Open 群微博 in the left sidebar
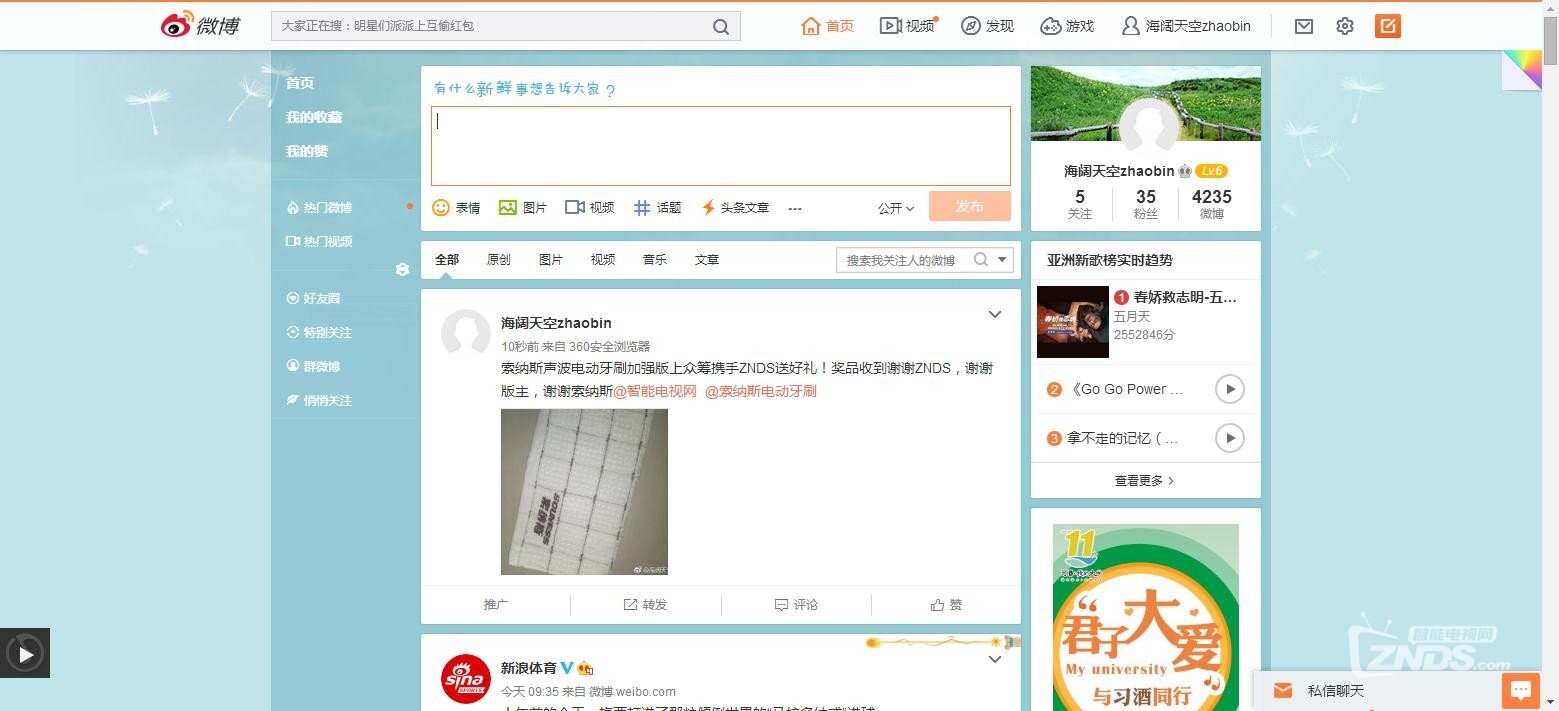 313,367
